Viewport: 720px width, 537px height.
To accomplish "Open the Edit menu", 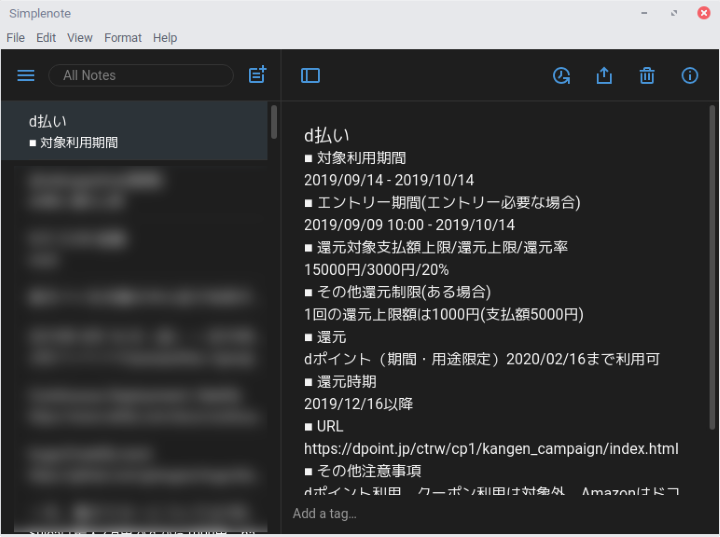I will click(46, 38).
